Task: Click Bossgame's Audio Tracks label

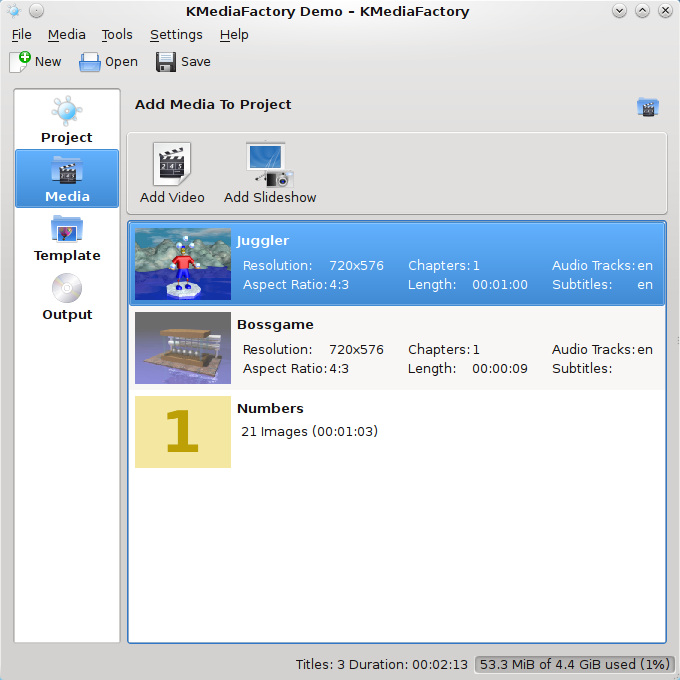Action: point(593,350)
